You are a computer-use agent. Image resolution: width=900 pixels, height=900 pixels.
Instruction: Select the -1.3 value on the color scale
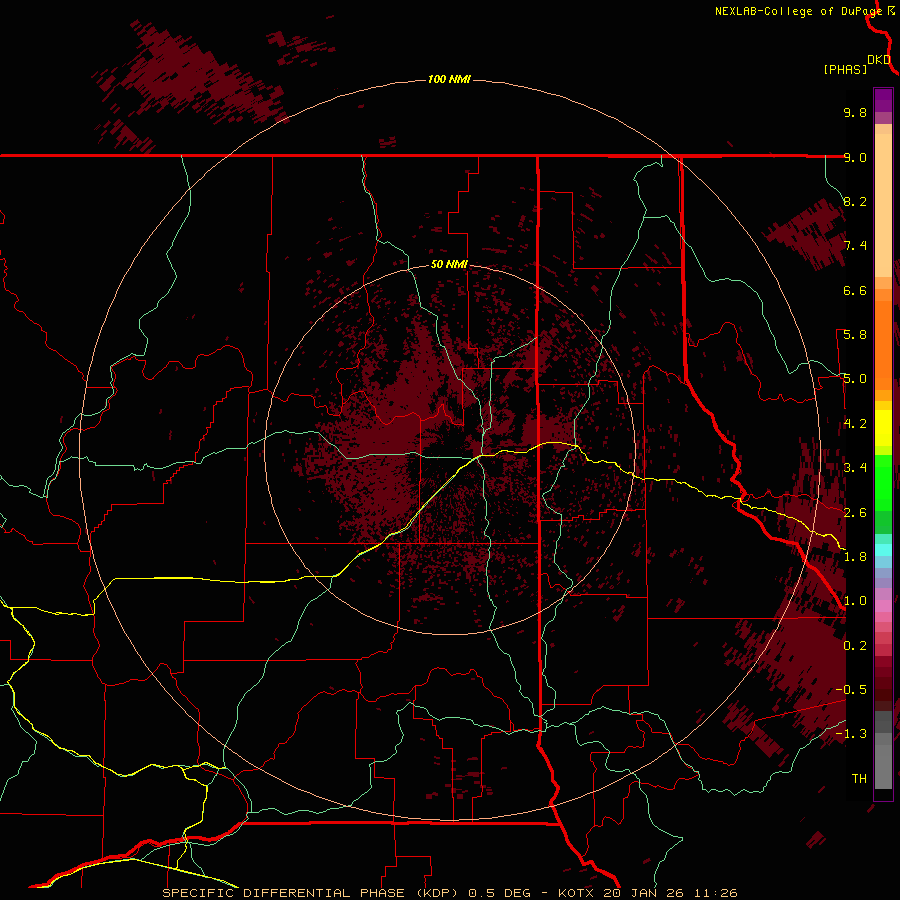851,734
